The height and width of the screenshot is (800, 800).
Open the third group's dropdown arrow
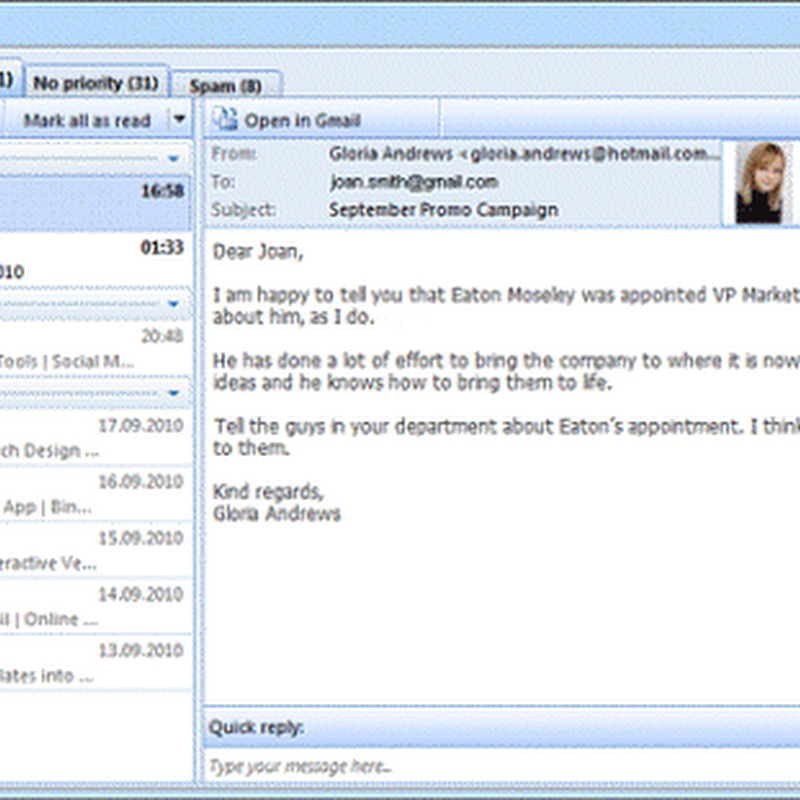click(x=176, y=390)
